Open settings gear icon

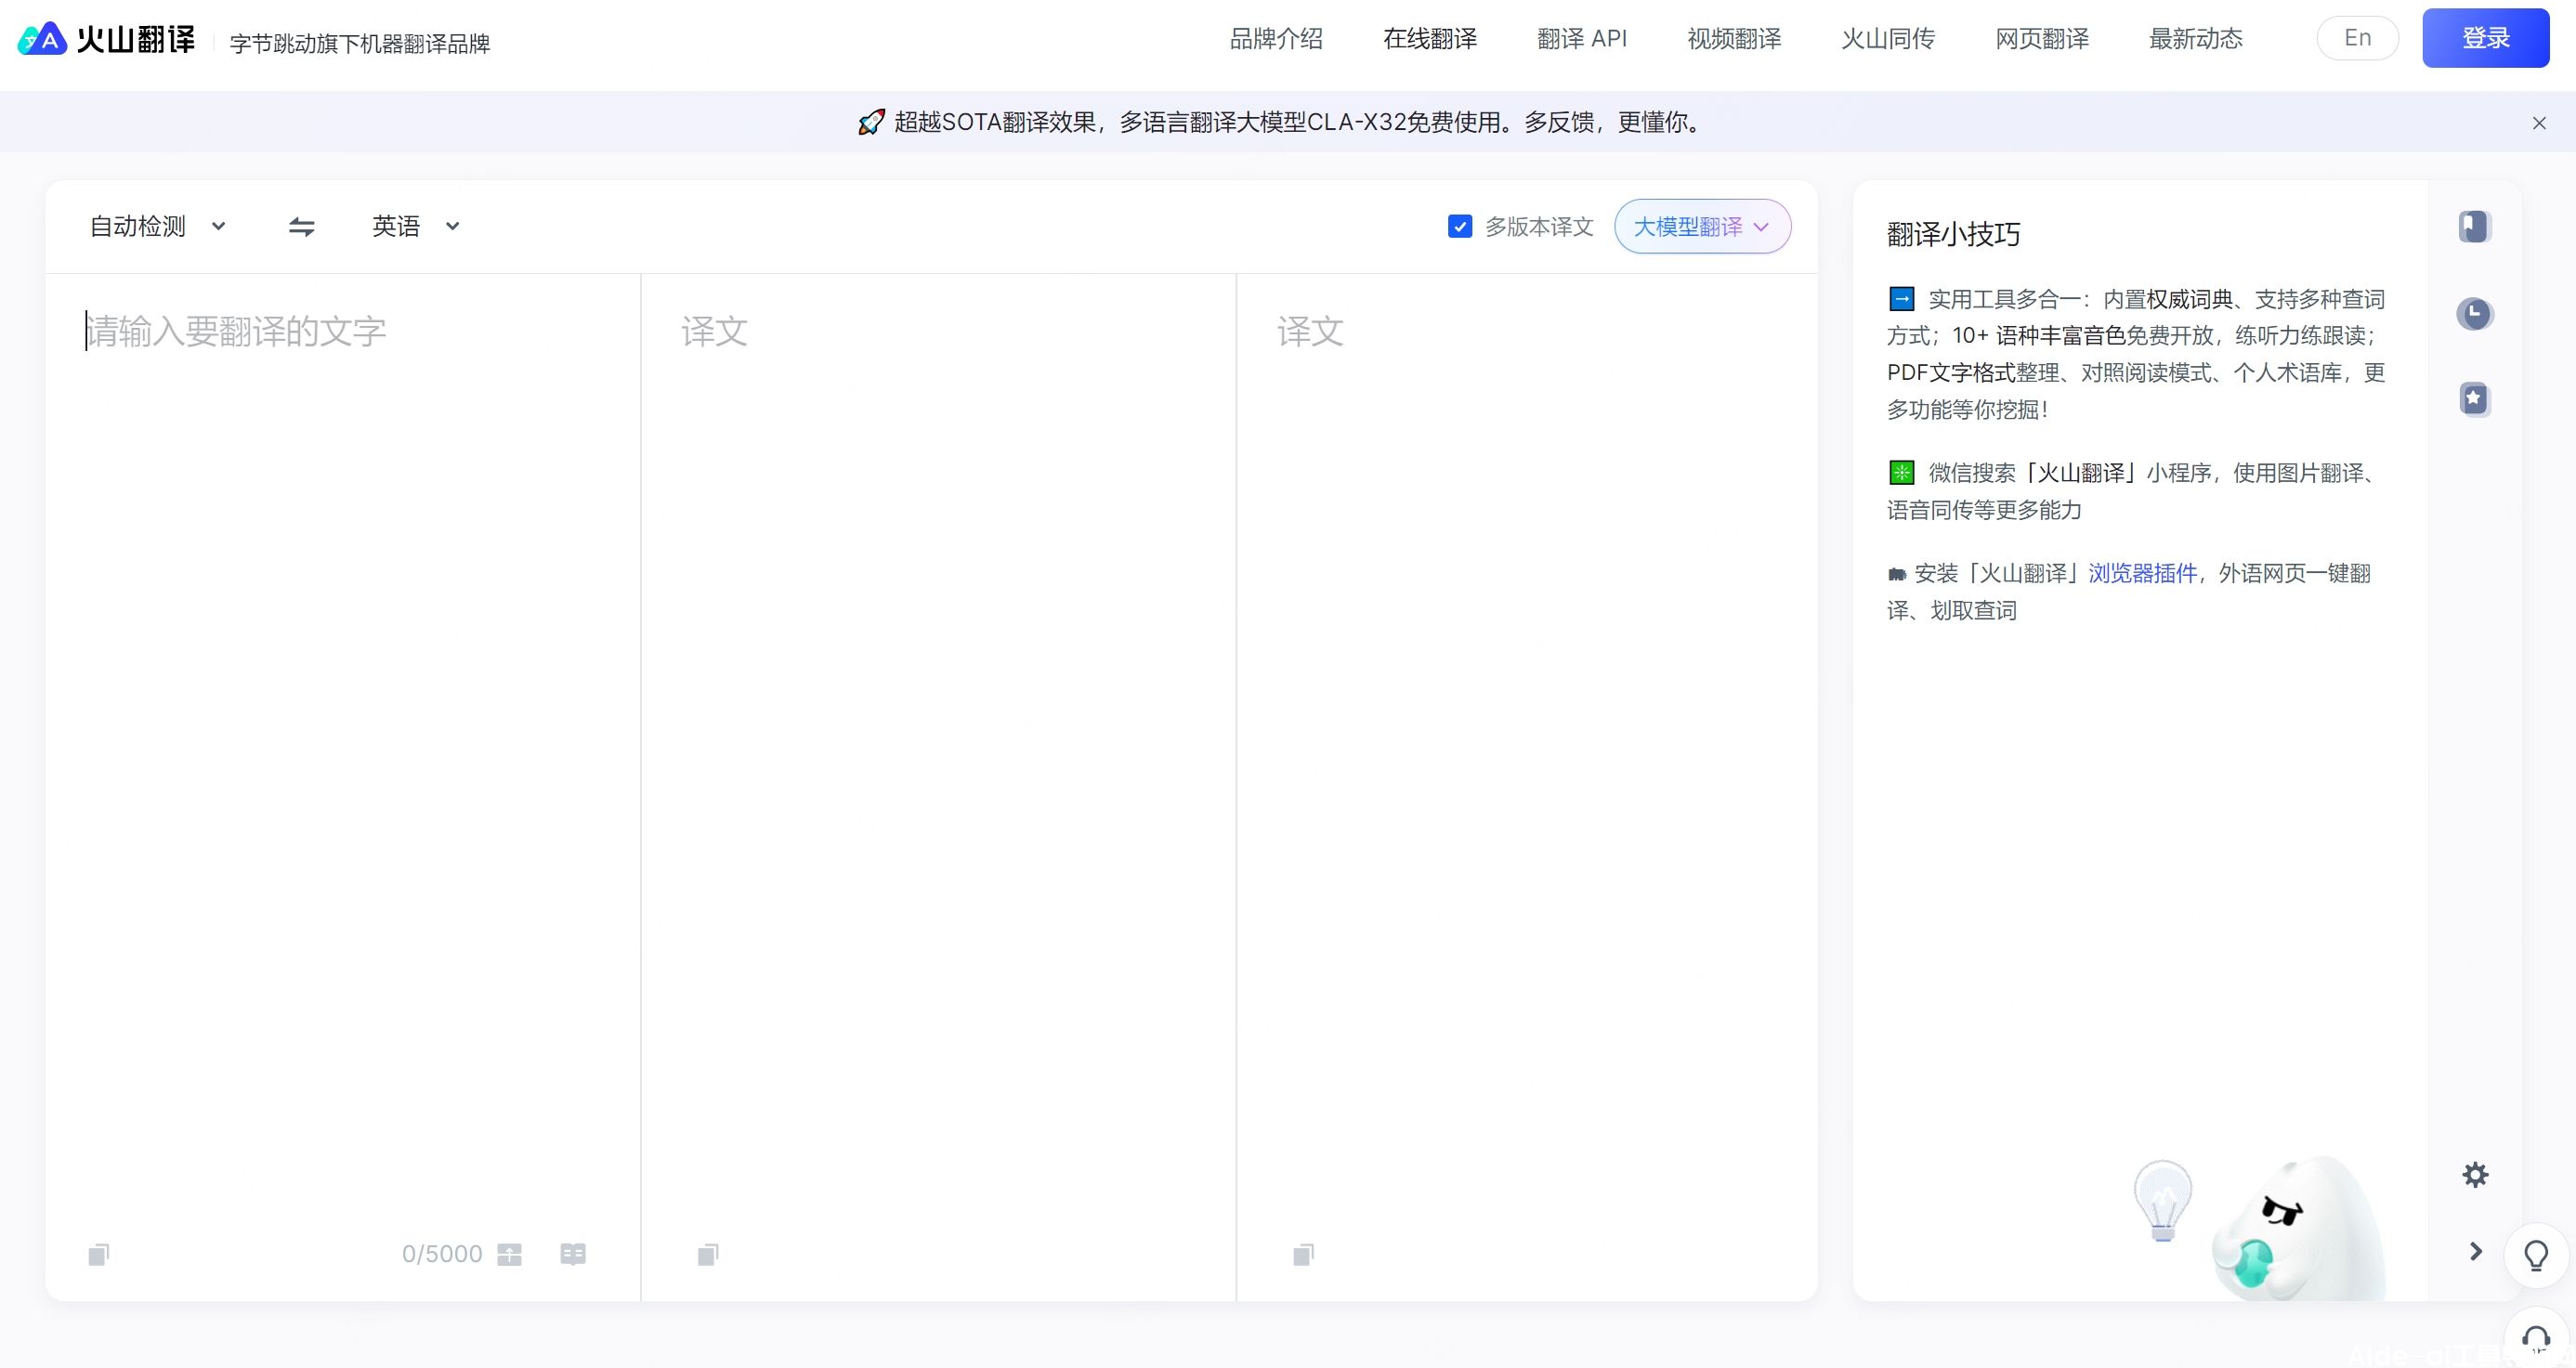[x=2475, y=1175]
